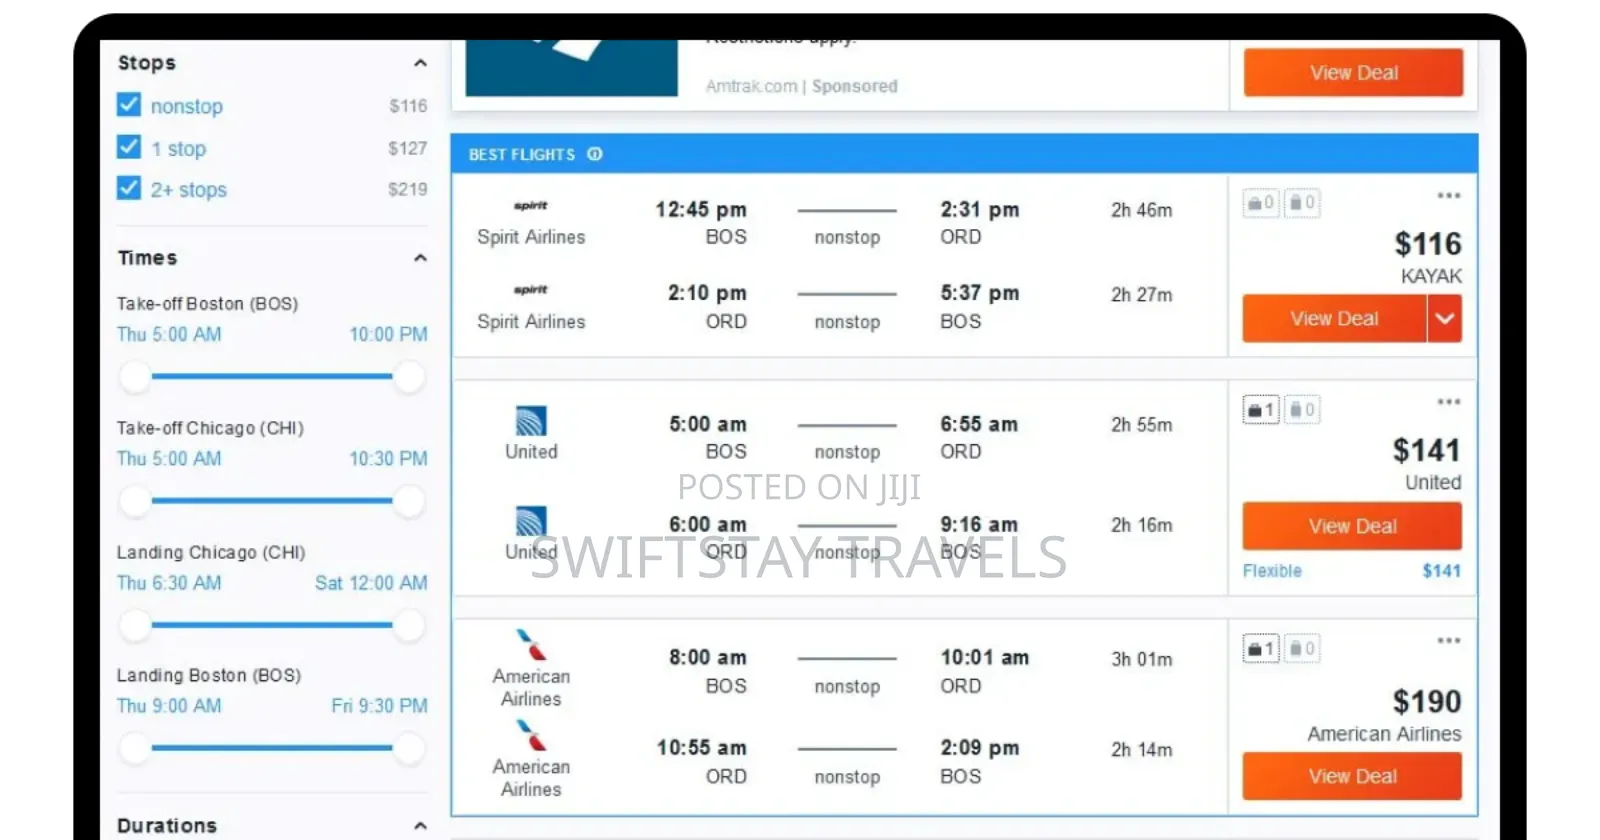Click the 1 stop filter label

click(x=179, y=149)
